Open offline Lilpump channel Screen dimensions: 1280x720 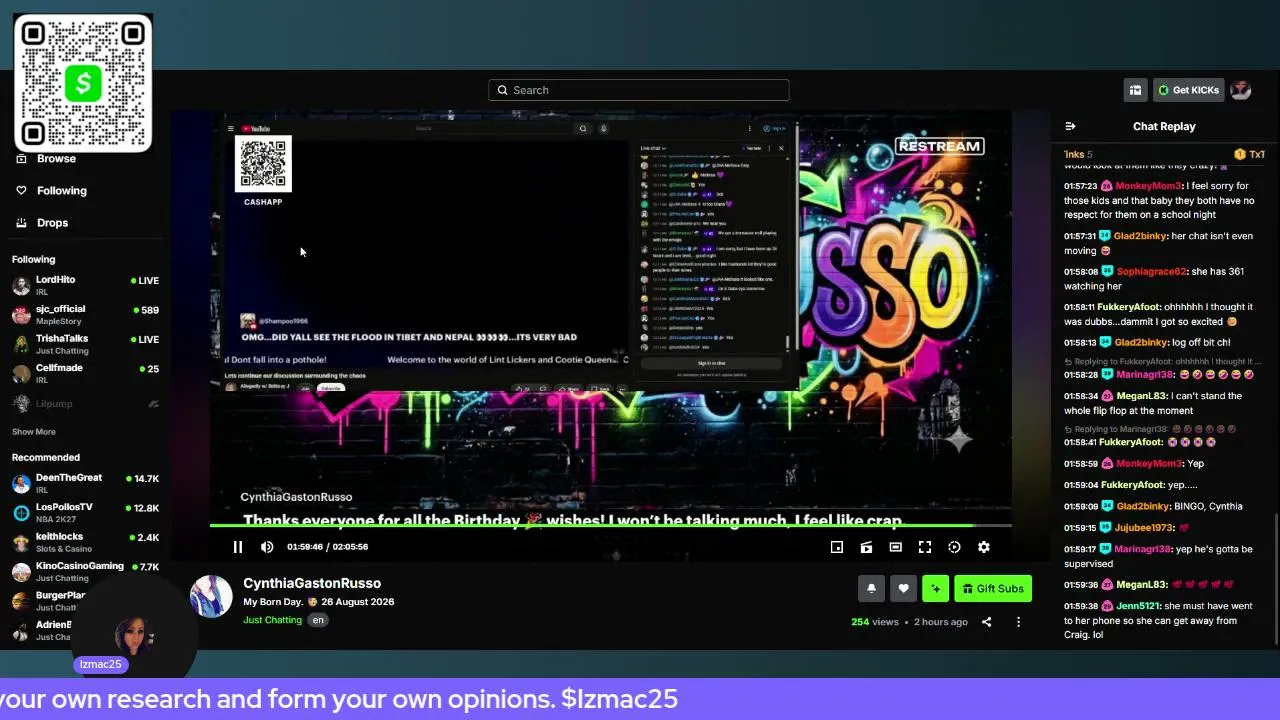click(85, 403)
